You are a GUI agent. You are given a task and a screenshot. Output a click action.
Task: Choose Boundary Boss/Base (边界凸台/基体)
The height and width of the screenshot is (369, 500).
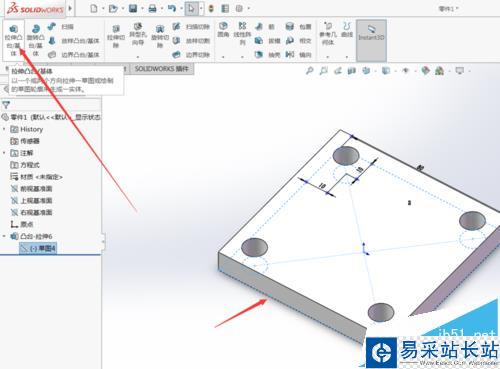73,55
